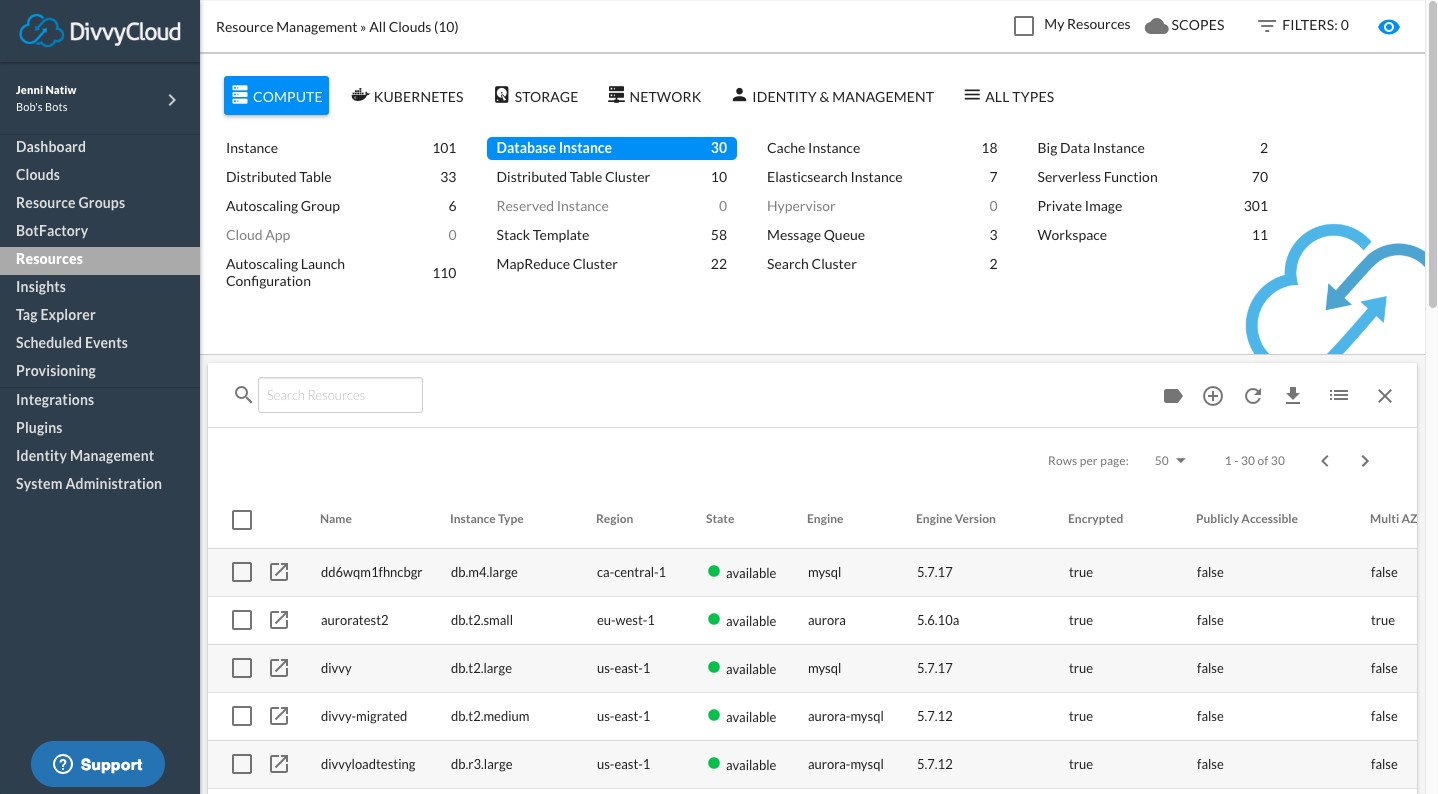This screenshot has height=794, width=1438.
Task: Click the Support button
Action: point(98,765)
